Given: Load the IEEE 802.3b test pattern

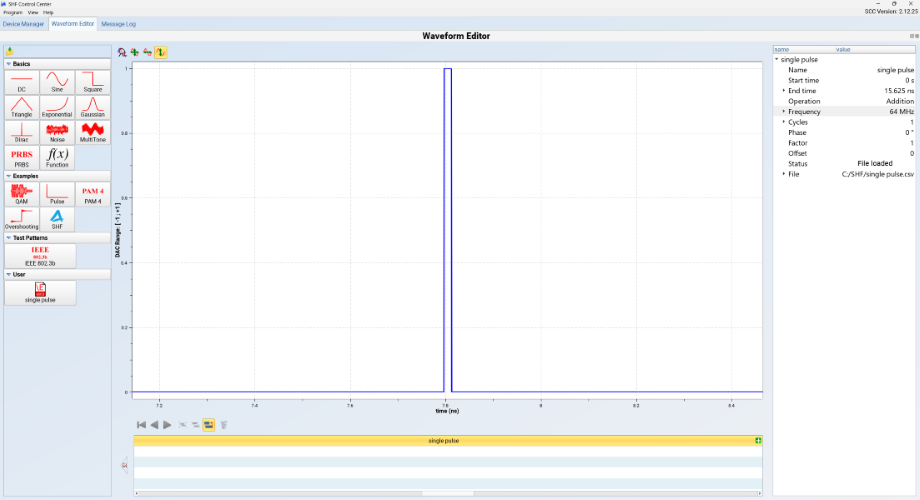Looking at the screenshot, I should tap(40, 254).
